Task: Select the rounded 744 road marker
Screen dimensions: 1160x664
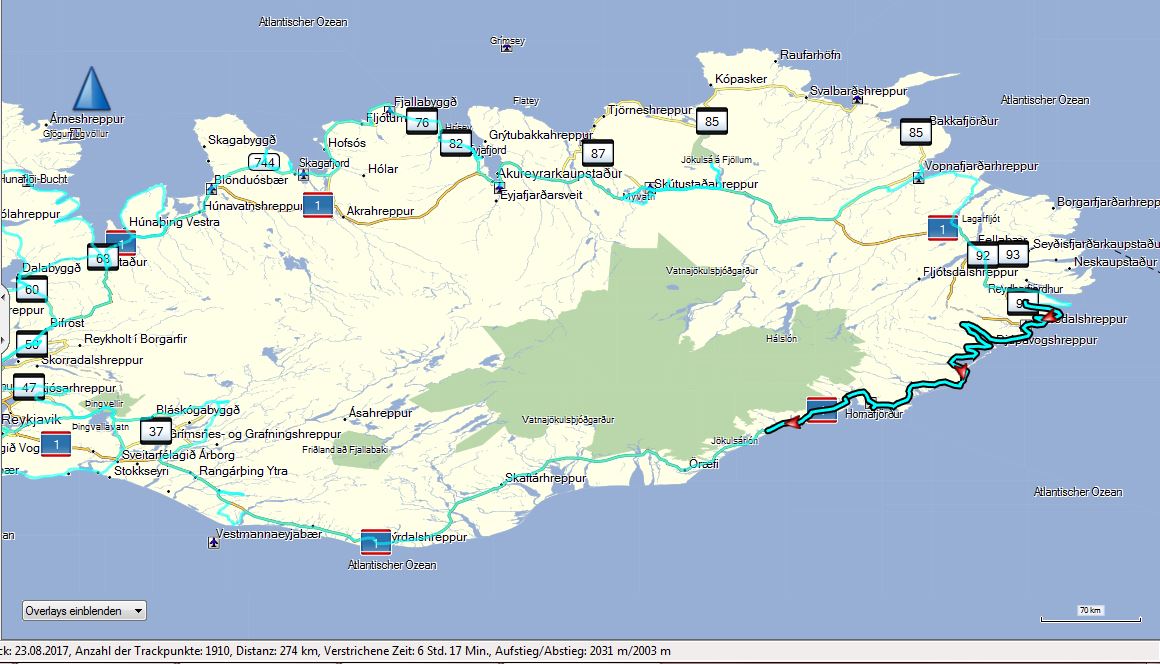Action: point(264,162)
